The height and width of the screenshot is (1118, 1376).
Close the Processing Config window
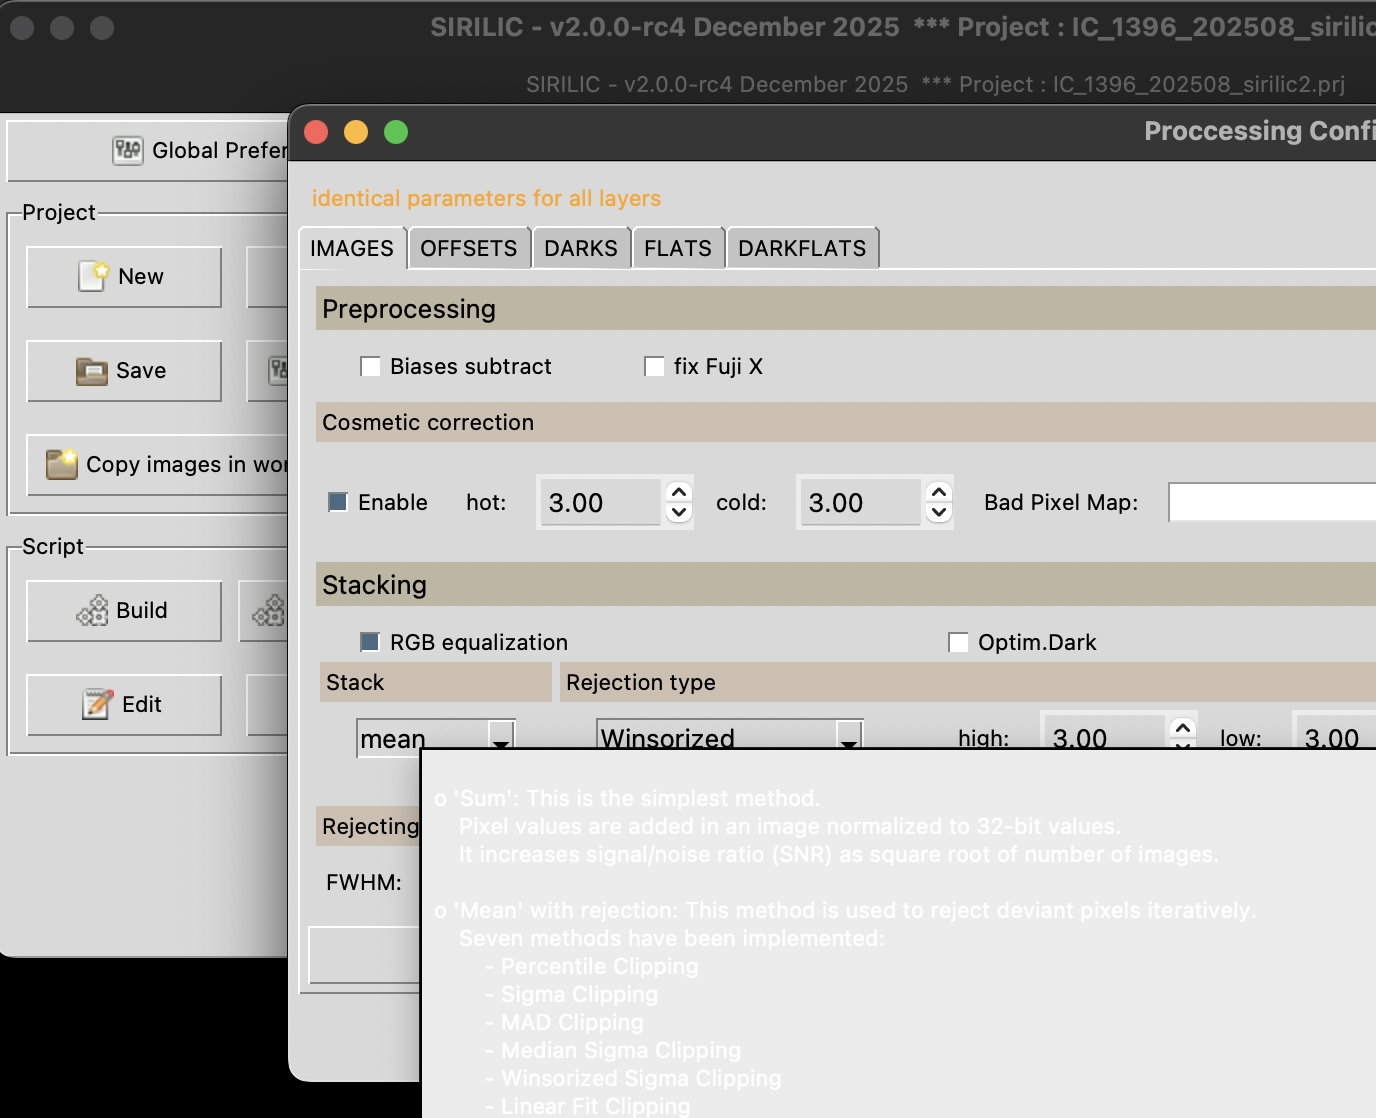316,132
